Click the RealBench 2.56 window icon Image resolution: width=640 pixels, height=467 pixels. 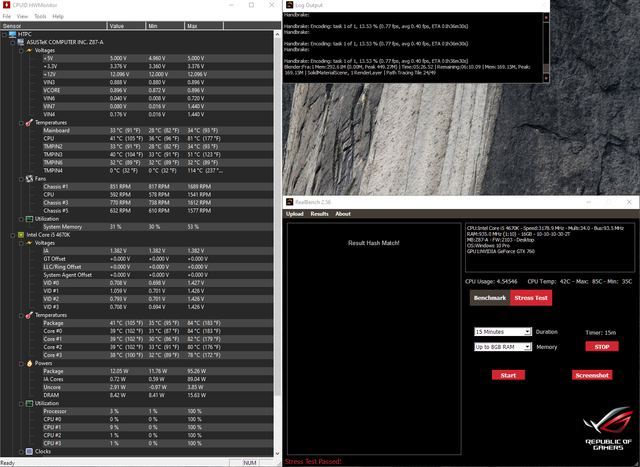289,202
